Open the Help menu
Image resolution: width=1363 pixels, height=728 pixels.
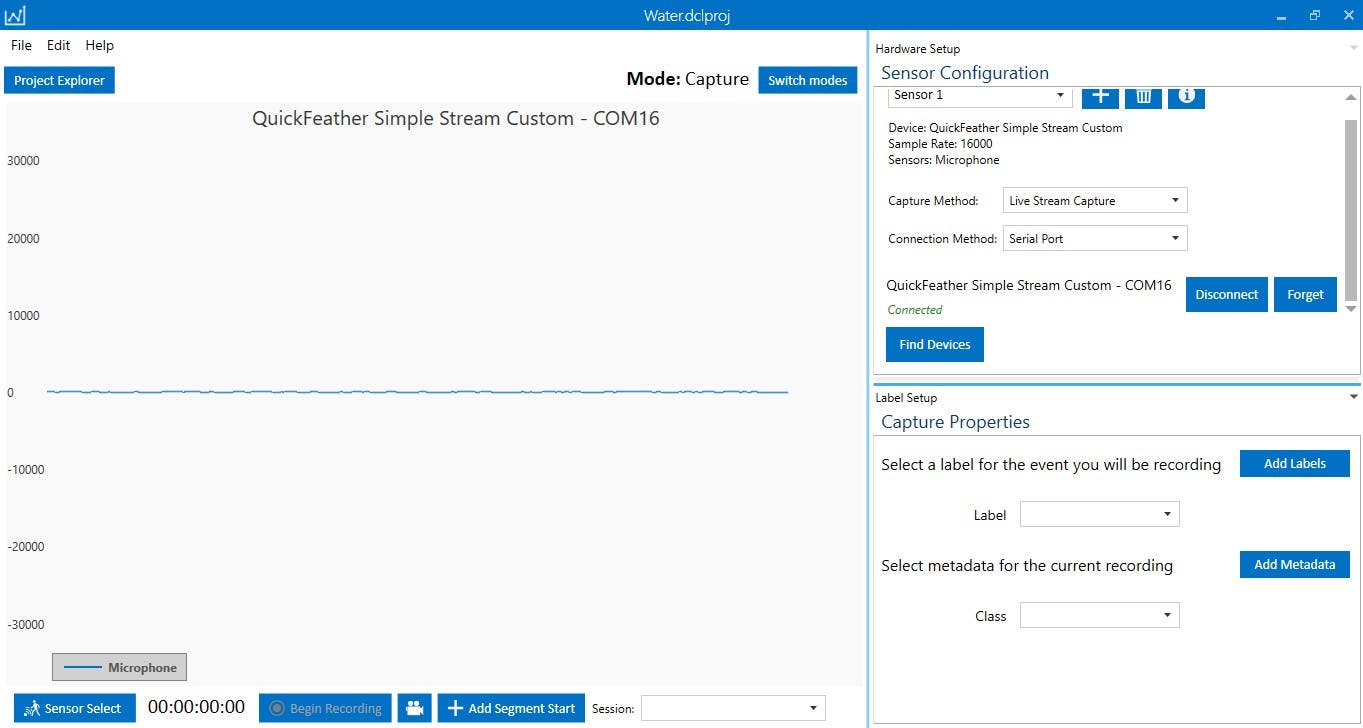[99, 45]
